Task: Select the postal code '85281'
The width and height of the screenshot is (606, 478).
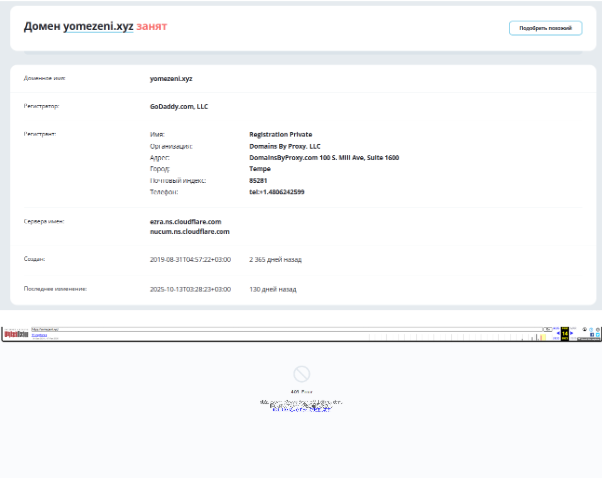Action: 258,180
